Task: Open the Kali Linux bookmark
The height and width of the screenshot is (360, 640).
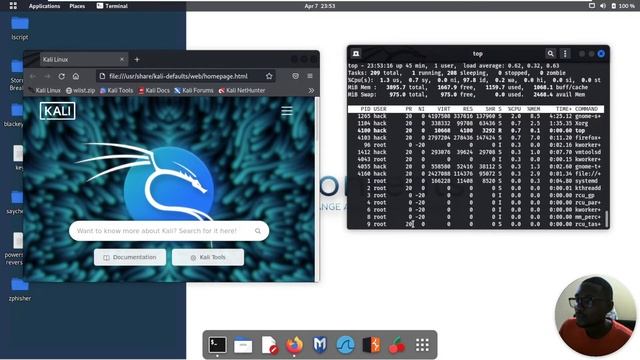Action: 44,91
